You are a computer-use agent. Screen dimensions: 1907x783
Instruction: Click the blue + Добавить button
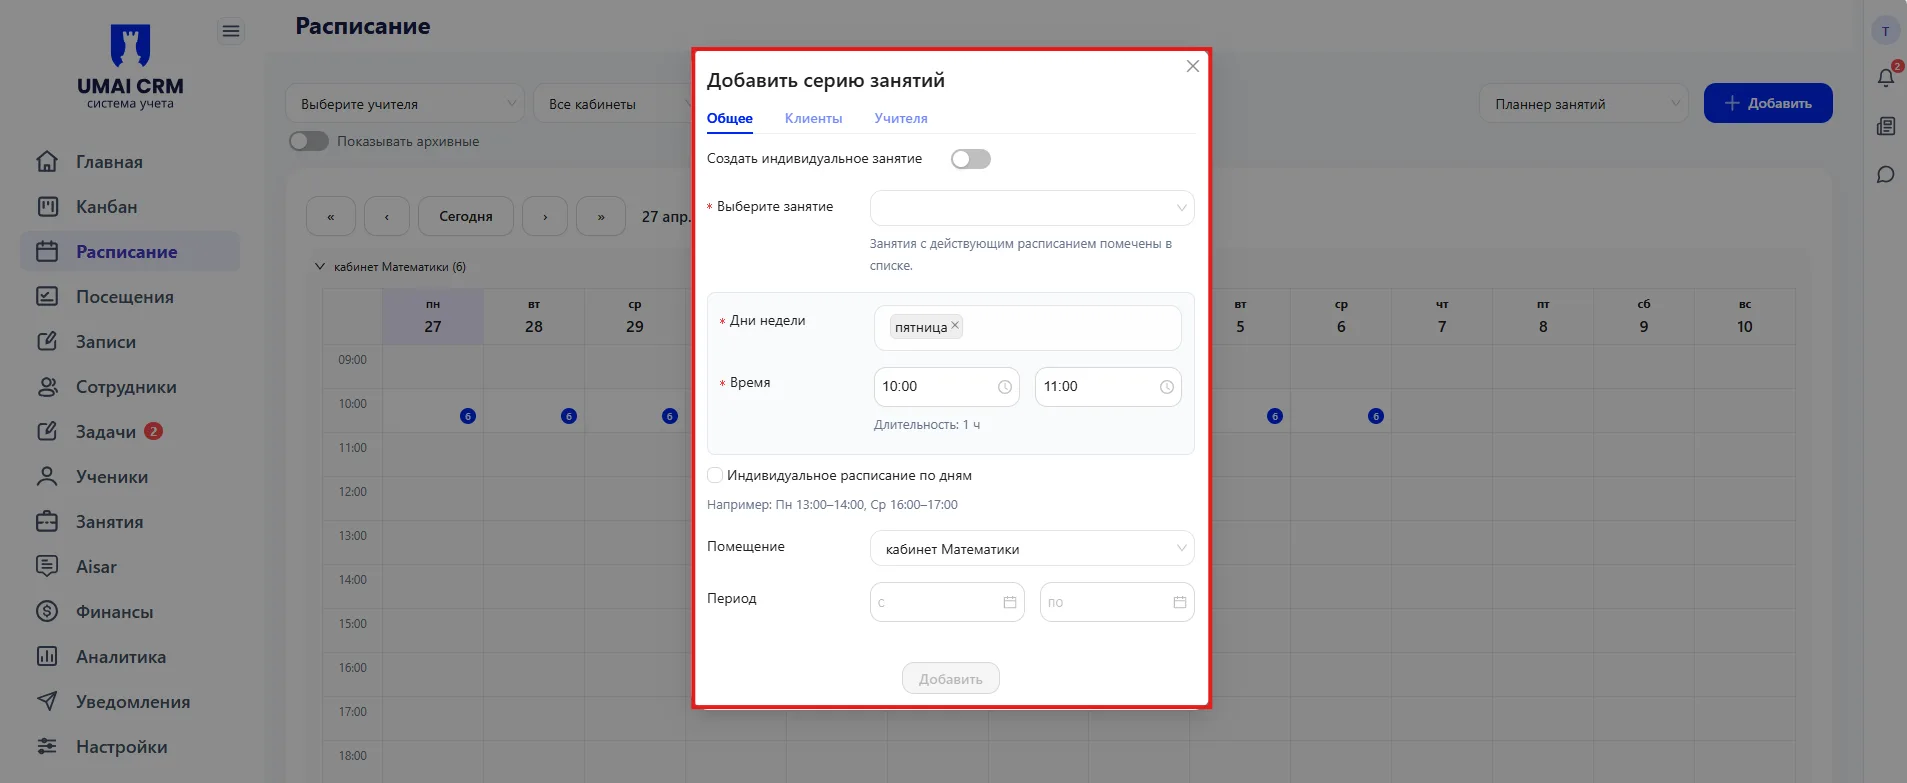[1768, 103]
